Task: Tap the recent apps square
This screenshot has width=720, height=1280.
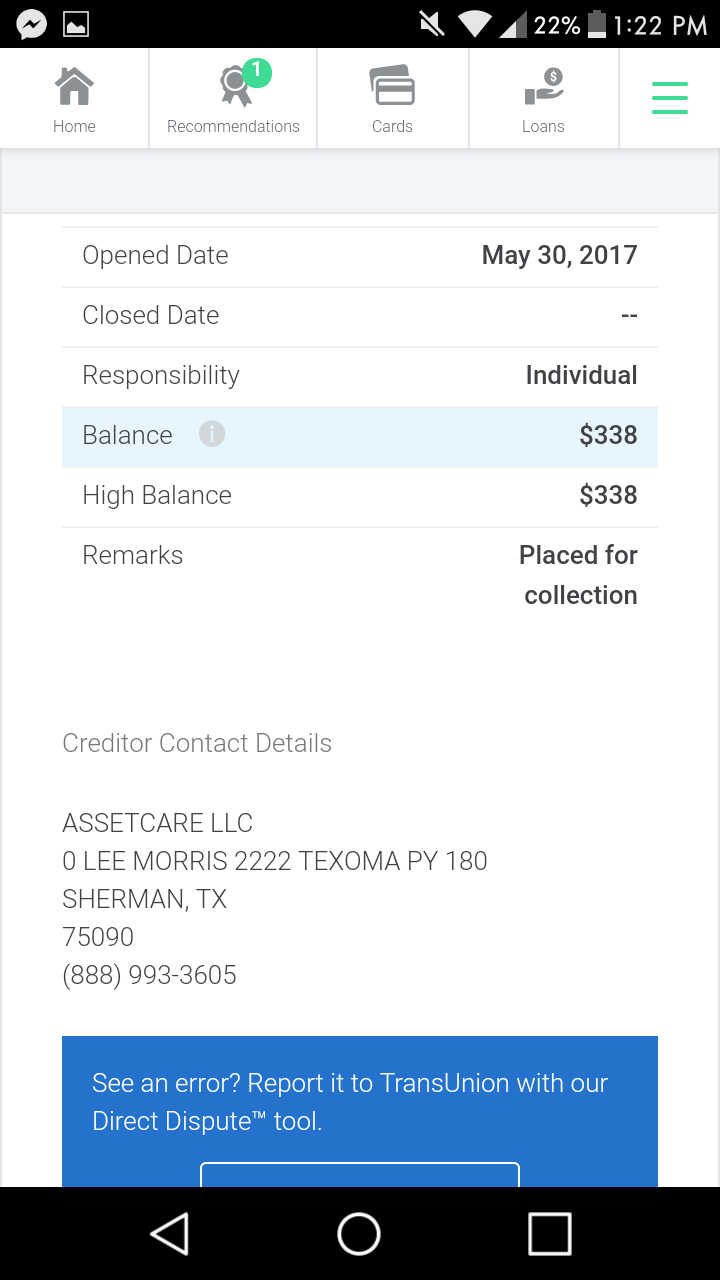Action: pos(549,1233)
